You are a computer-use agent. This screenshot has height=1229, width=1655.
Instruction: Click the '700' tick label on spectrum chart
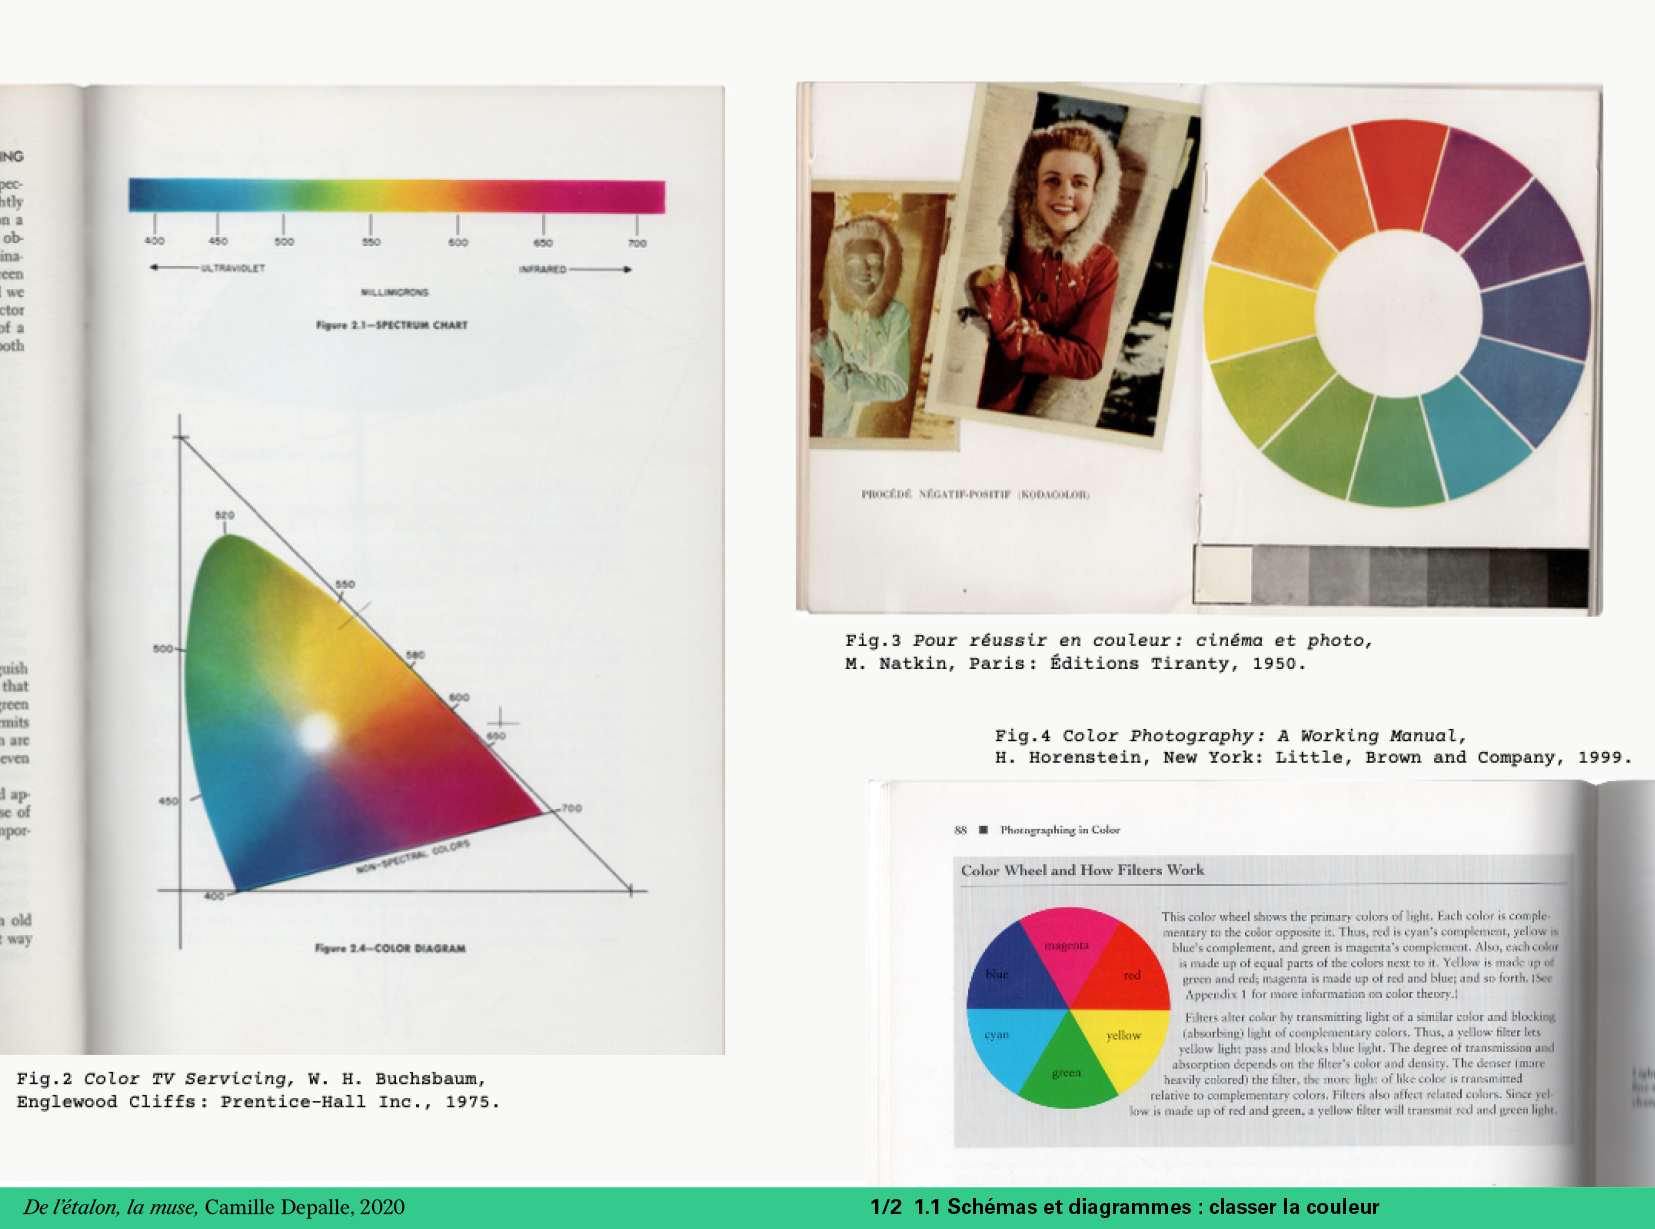point(637,243)
